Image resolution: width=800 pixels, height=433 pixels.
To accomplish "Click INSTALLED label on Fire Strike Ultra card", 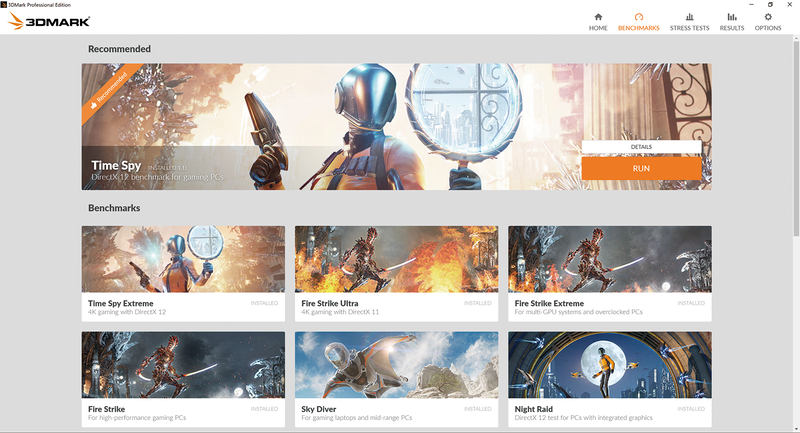I will coord(478,303).
